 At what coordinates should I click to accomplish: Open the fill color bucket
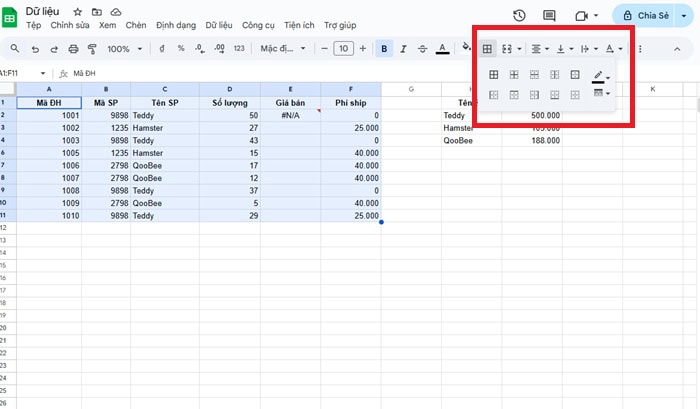pos(466,47)
